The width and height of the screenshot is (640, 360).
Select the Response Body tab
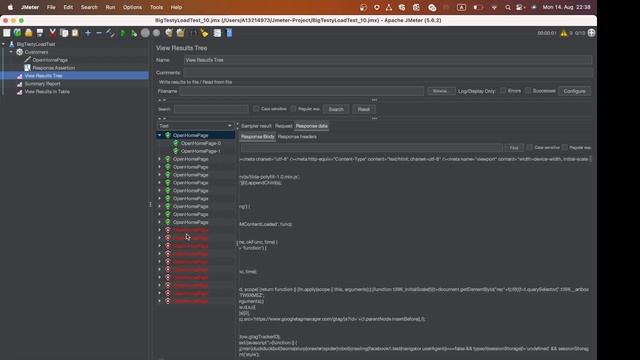click(258, 137)
